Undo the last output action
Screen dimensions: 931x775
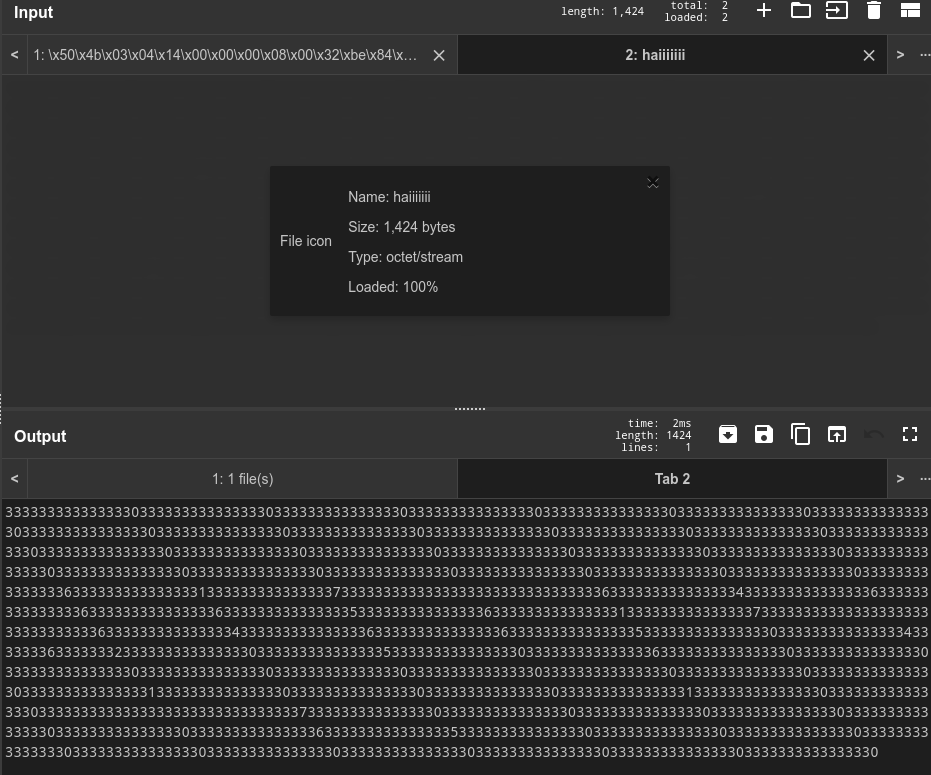pyautogui.click(x=873, y=434)
